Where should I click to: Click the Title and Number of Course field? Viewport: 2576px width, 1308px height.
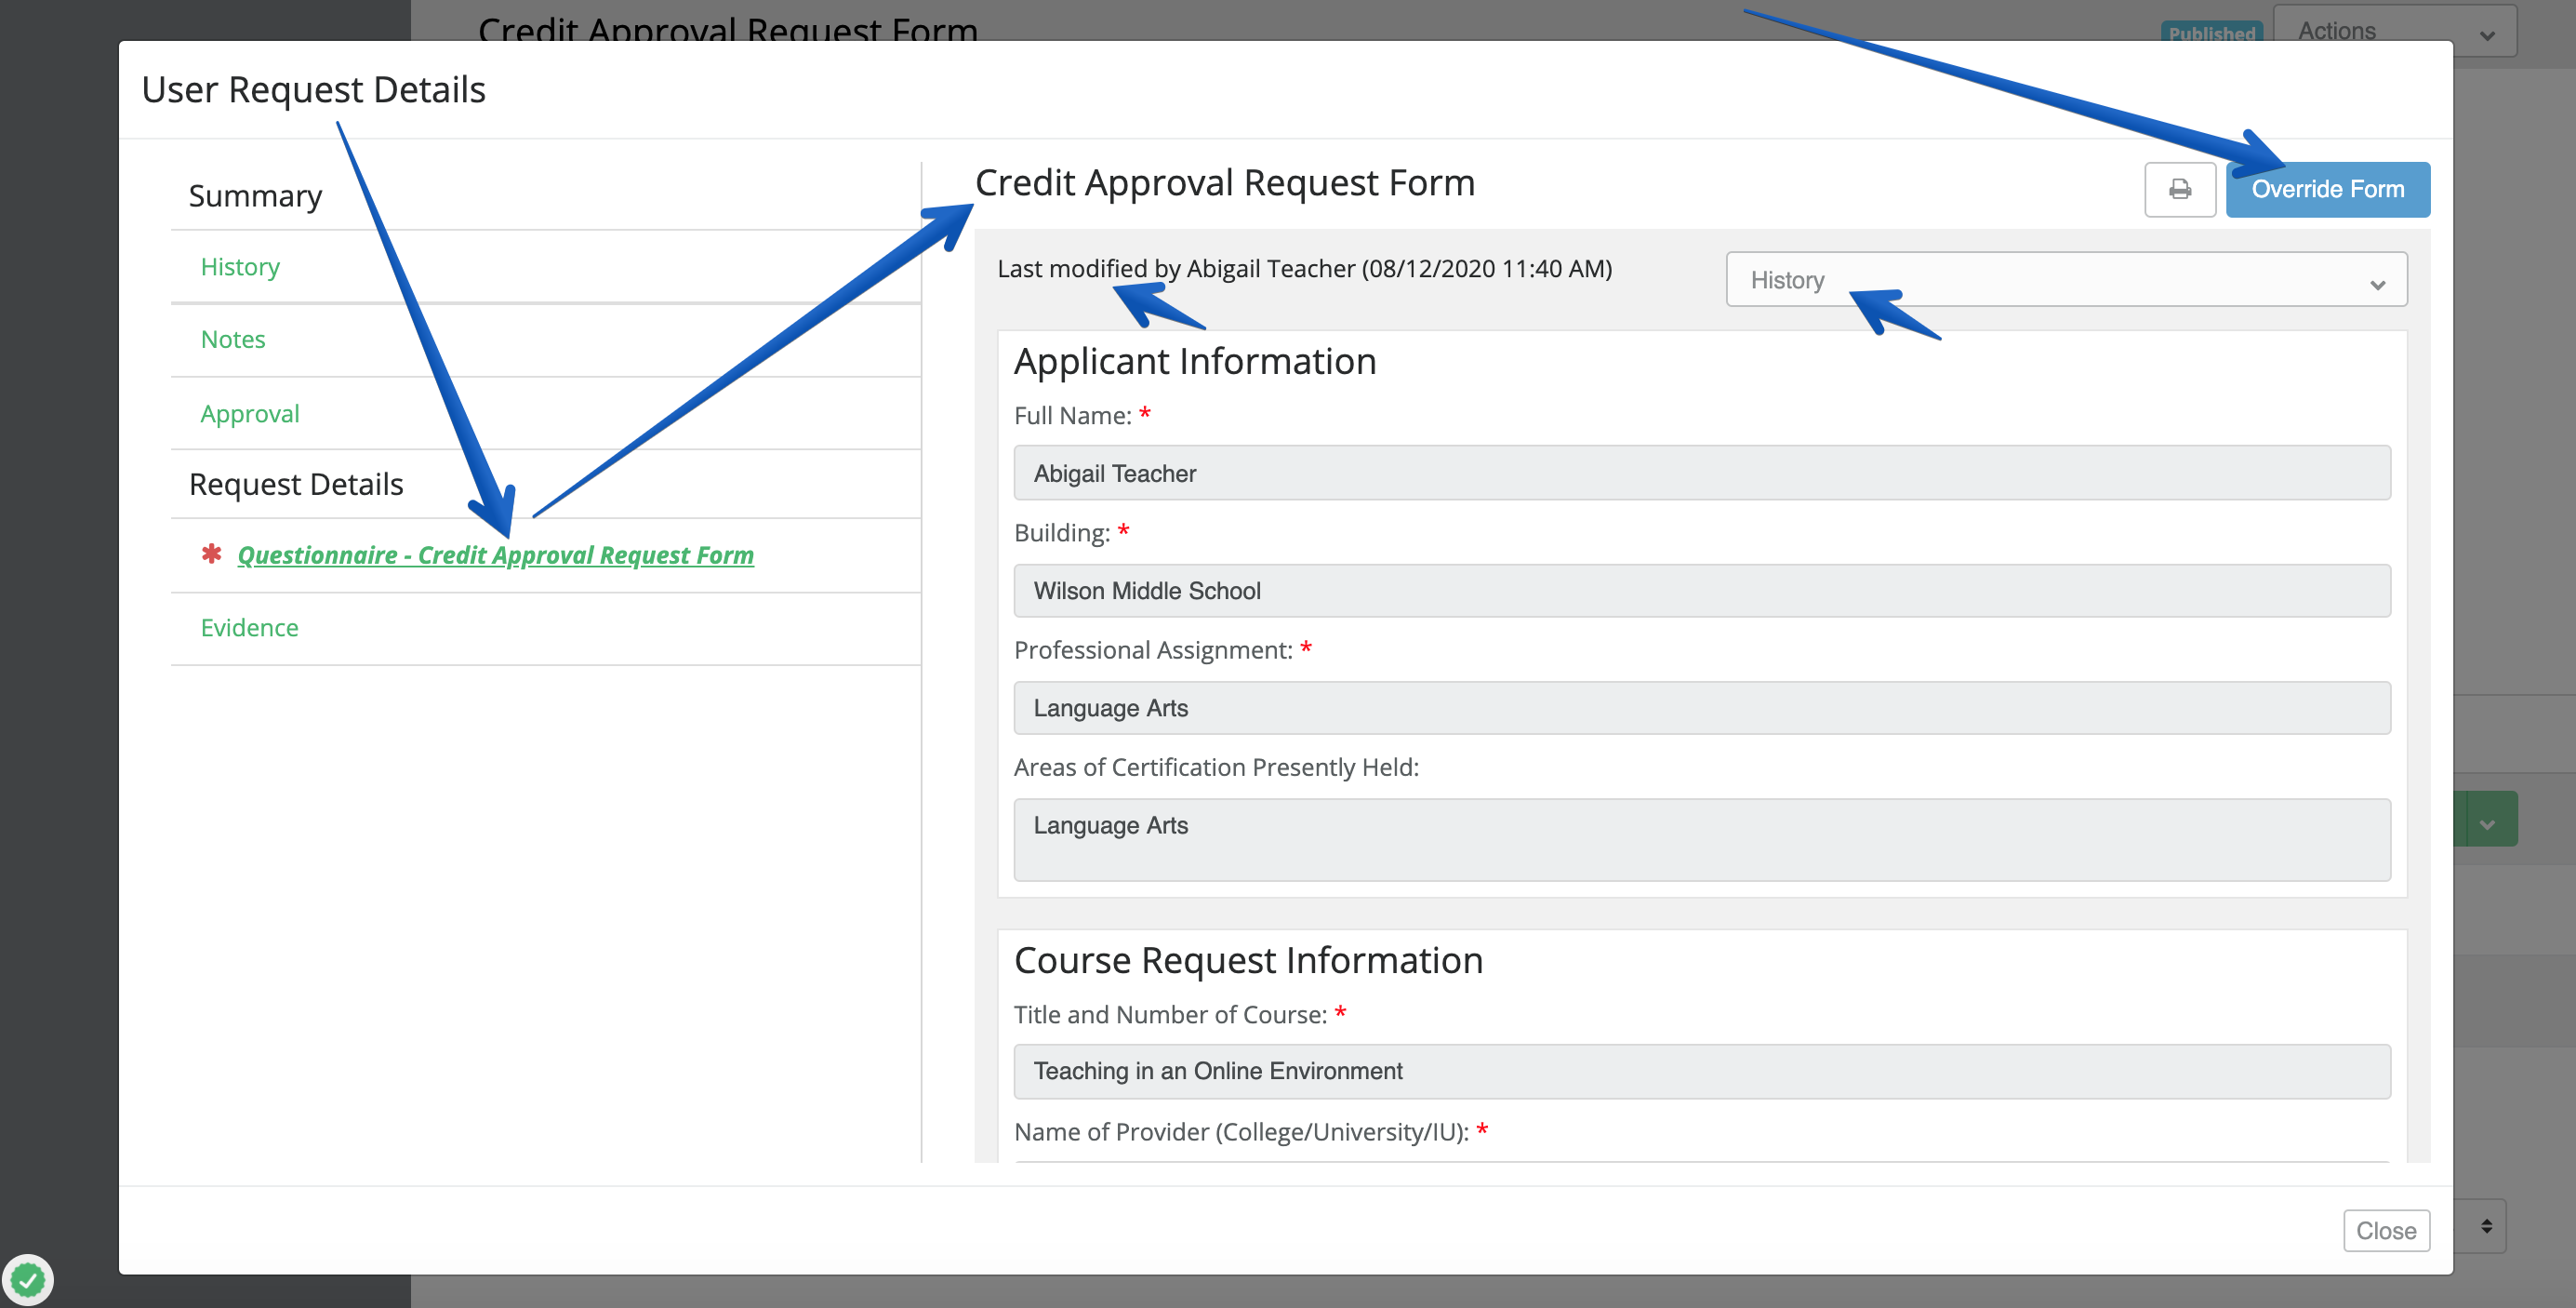(1701, 1071)
